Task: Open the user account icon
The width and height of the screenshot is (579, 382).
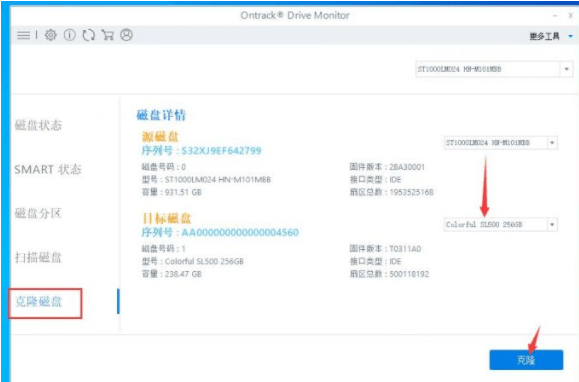Action: pos(126,35)
